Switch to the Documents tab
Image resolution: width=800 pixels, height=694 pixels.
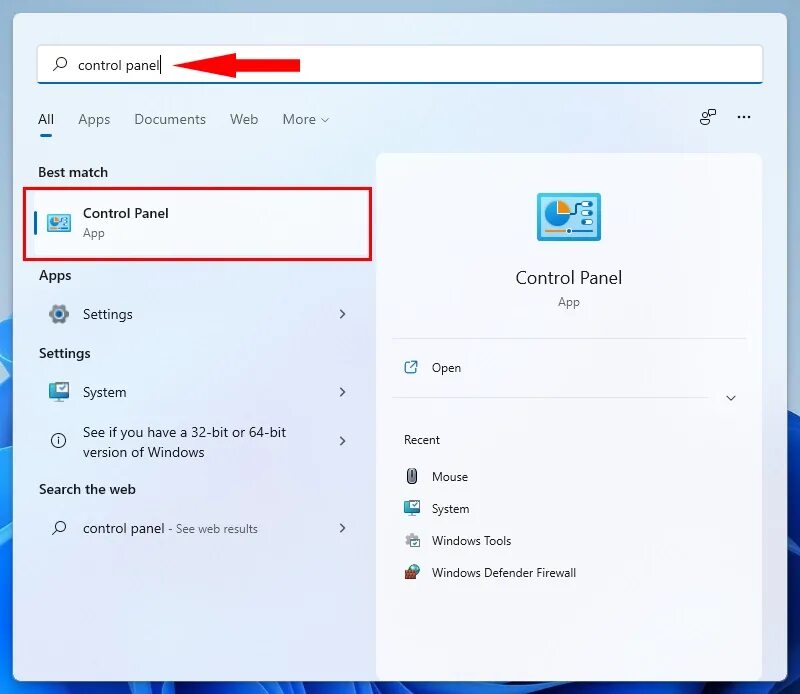[170, 119]
